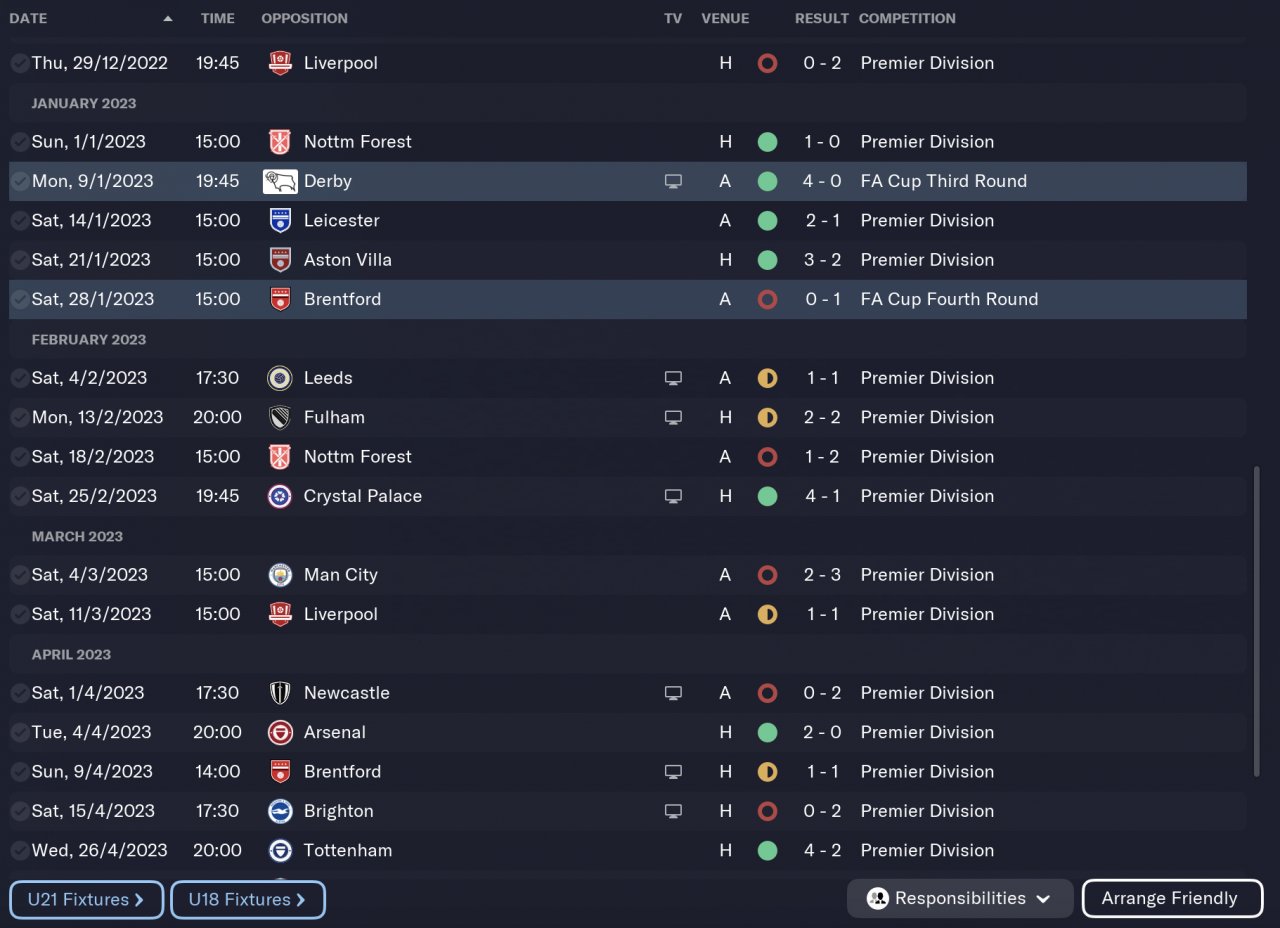Click the green win indicator for Arsenal match
The image size is (1280, 928).
pyautogui.click(x=767, y=732)
